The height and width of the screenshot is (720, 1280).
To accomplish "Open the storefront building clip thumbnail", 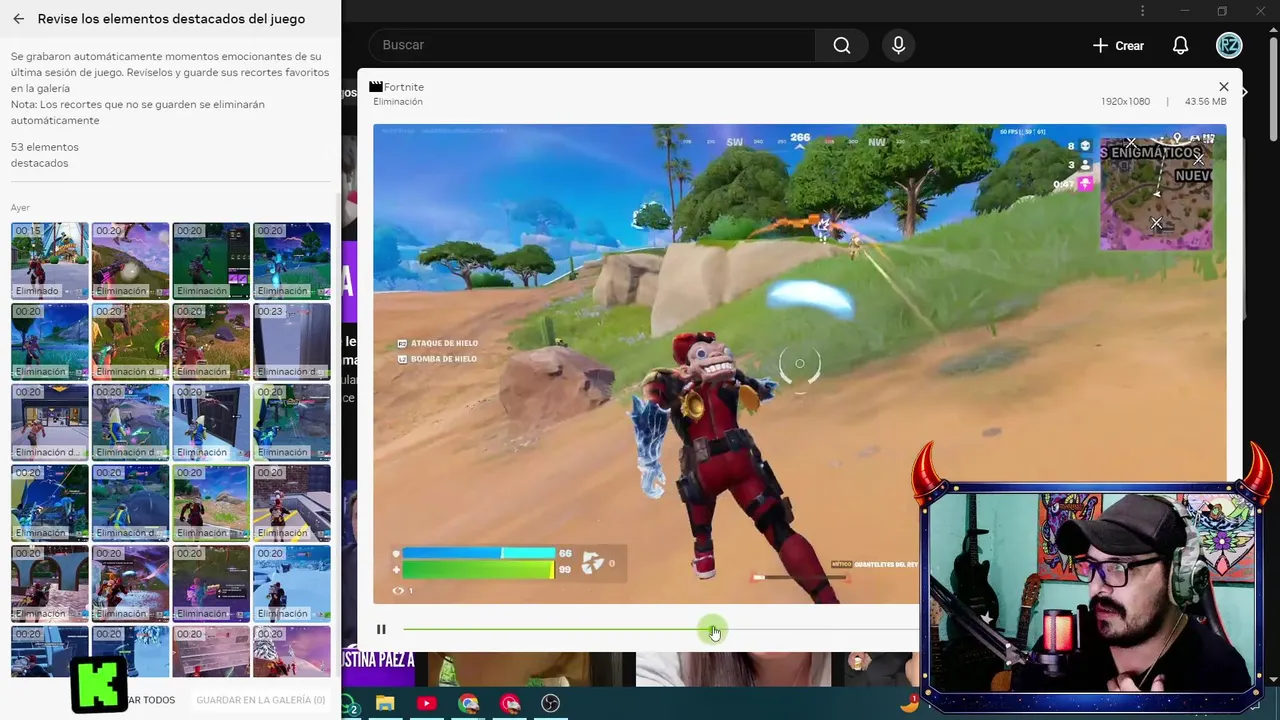I will tap(50, 422).
